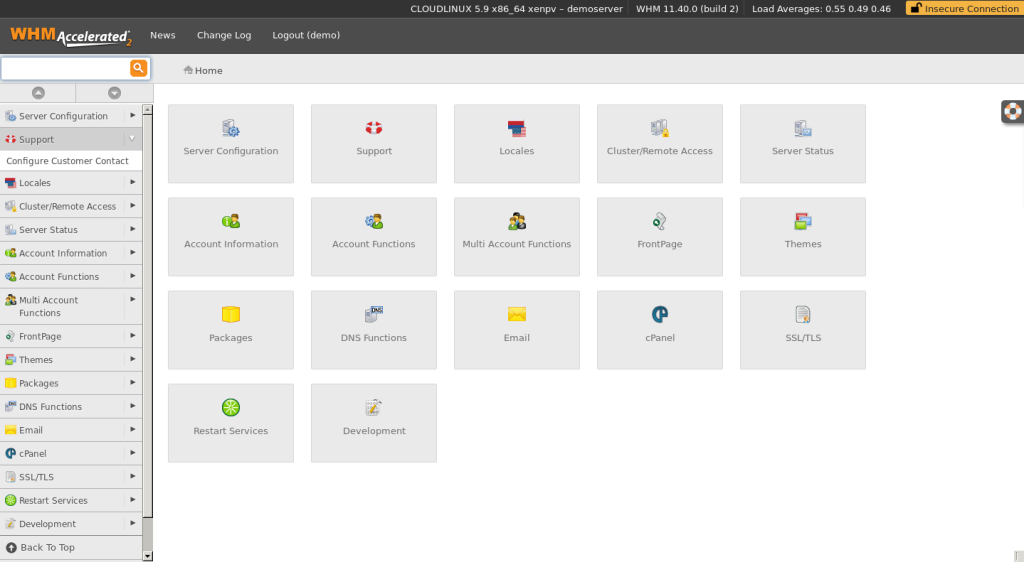Open the Change Log menu item
The image size is (1024, 562).
click(x=224, y=35)
